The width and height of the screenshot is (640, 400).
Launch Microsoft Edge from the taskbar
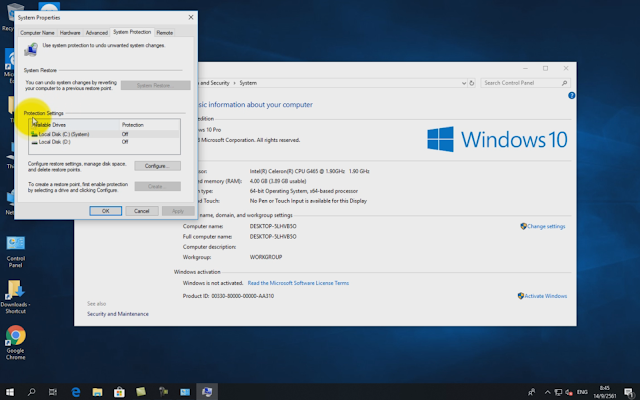(76, 392)
